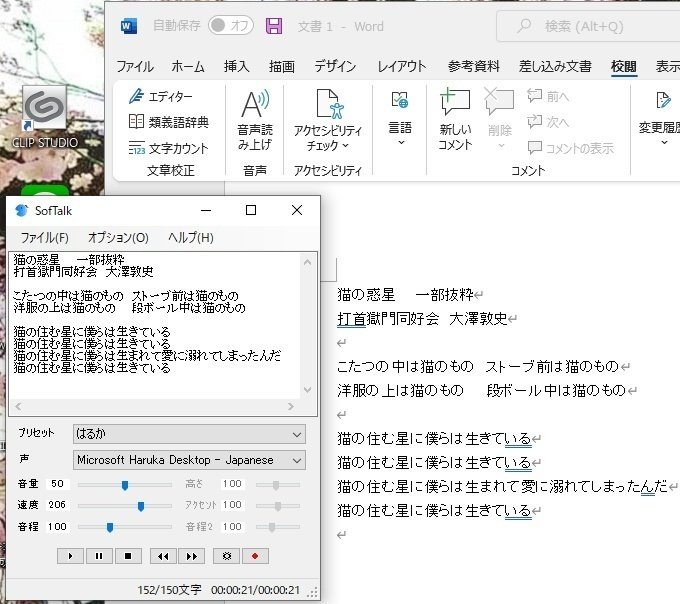Open SofTalk オプション(O) menu
680x604 pixels.
coord(118,238)
